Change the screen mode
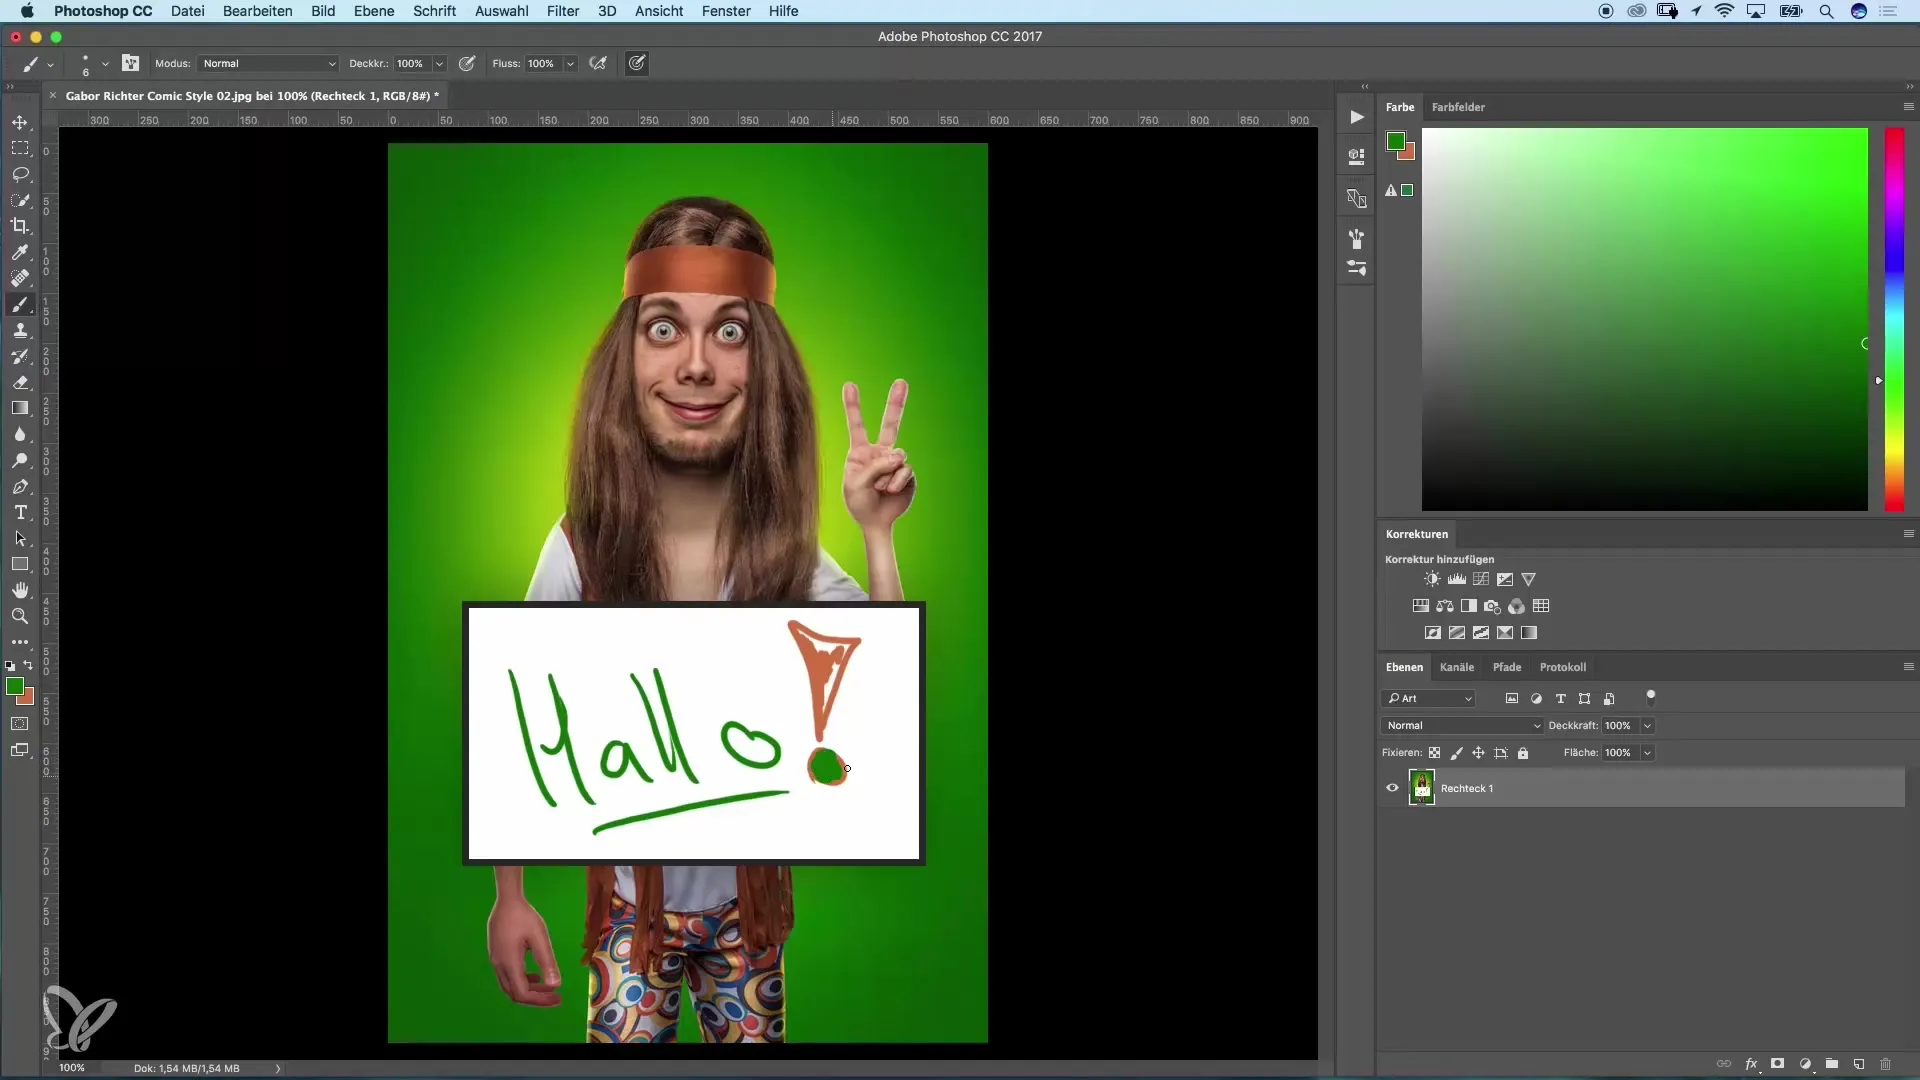Screen dimensions: 1920x1080 coord(20,750)
